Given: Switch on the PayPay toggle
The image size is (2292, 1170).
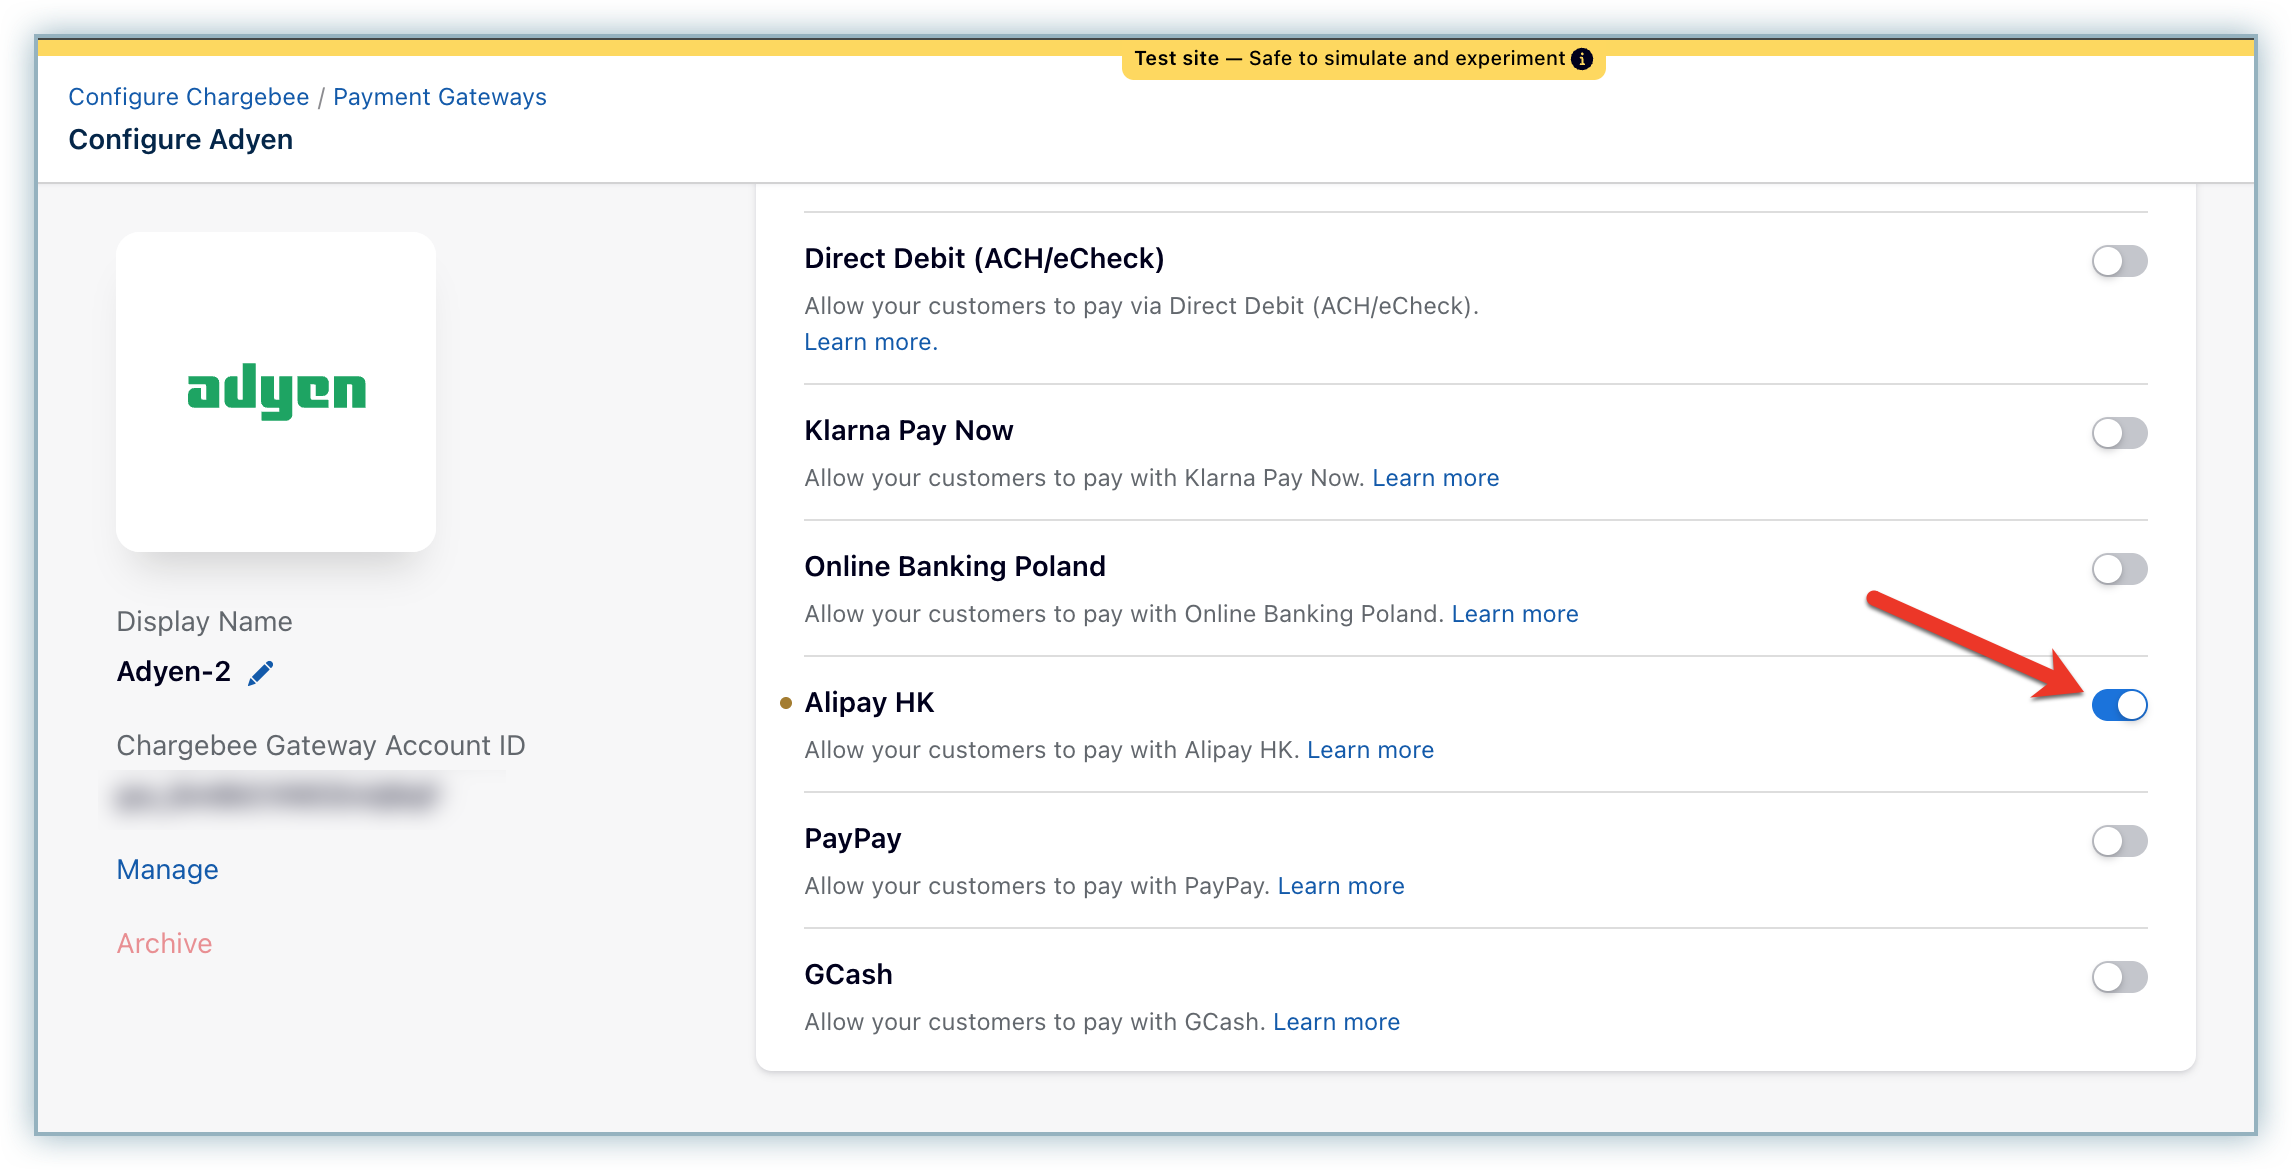Looking at the screenshot, I should tap(2119, 841).
